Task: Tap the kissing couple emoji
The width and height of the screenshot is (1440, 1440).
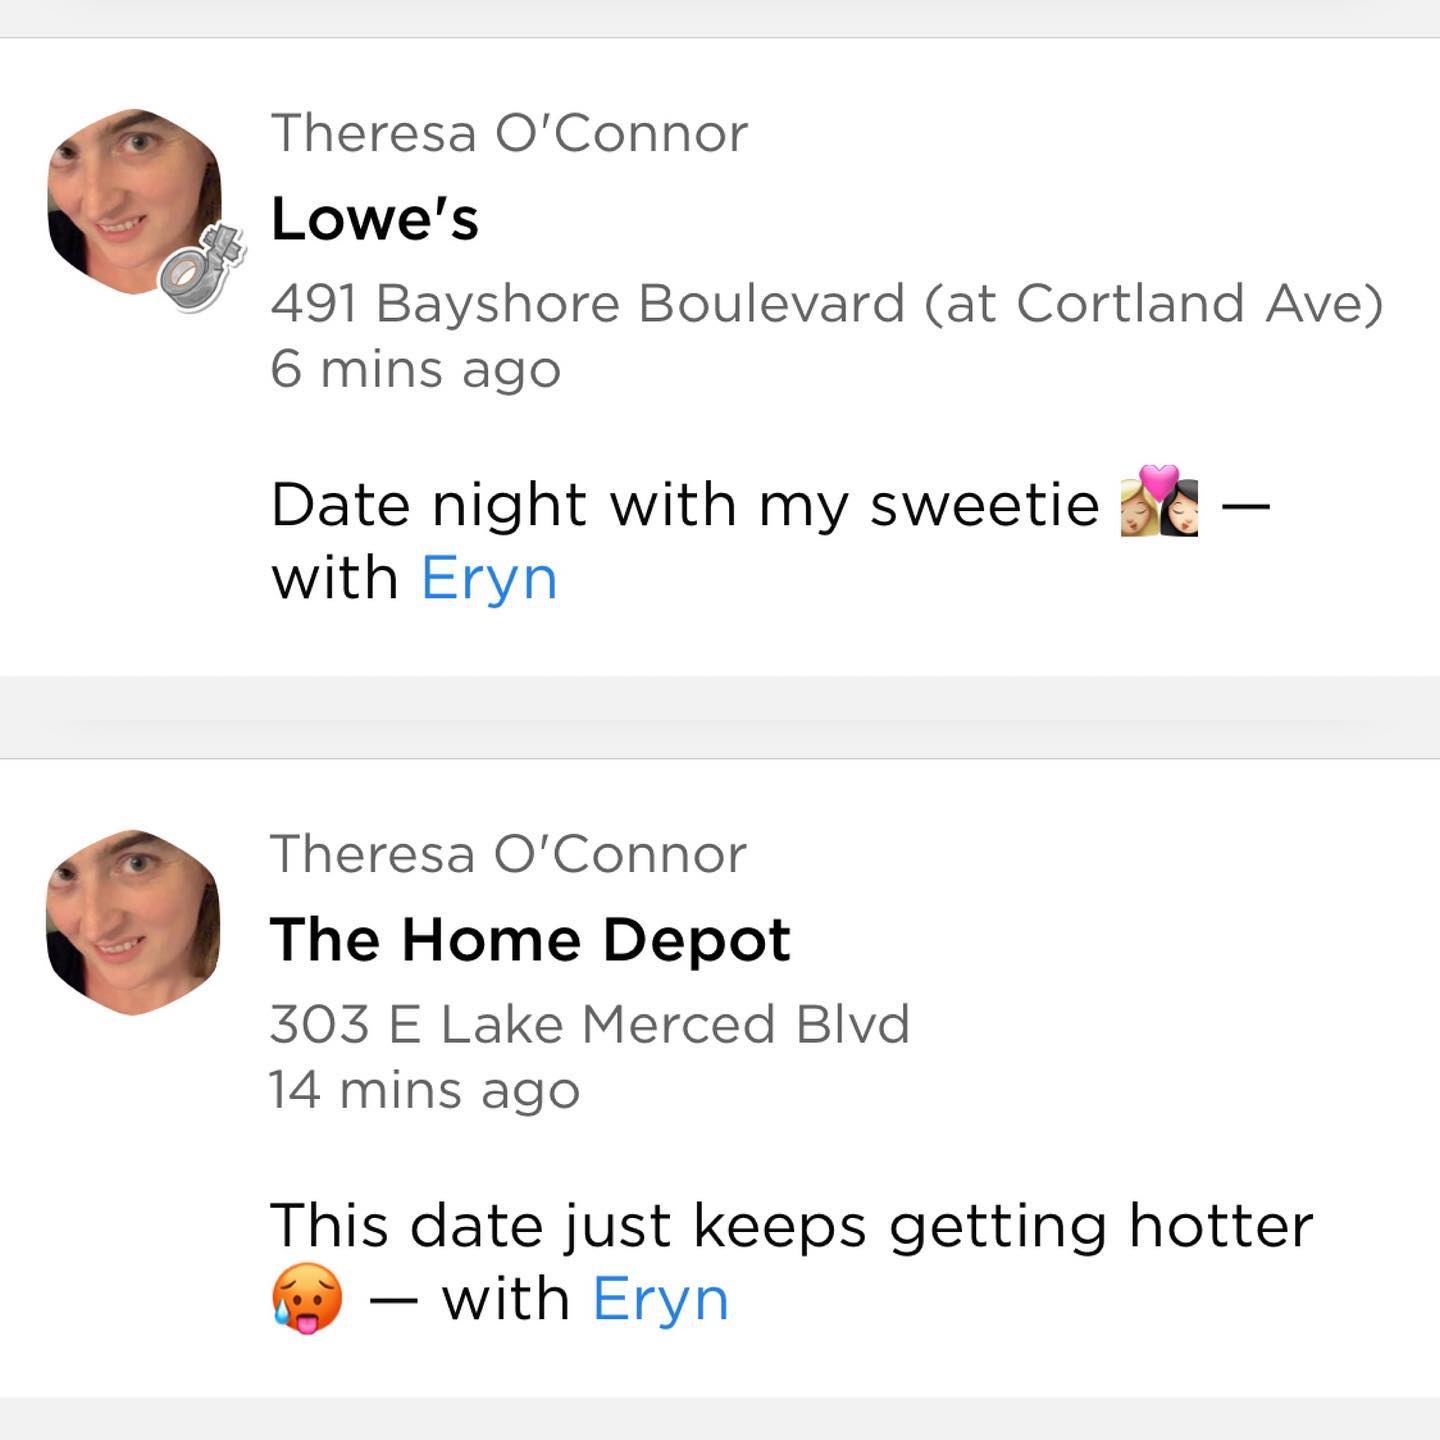Action: click(x=1159, y=502)
